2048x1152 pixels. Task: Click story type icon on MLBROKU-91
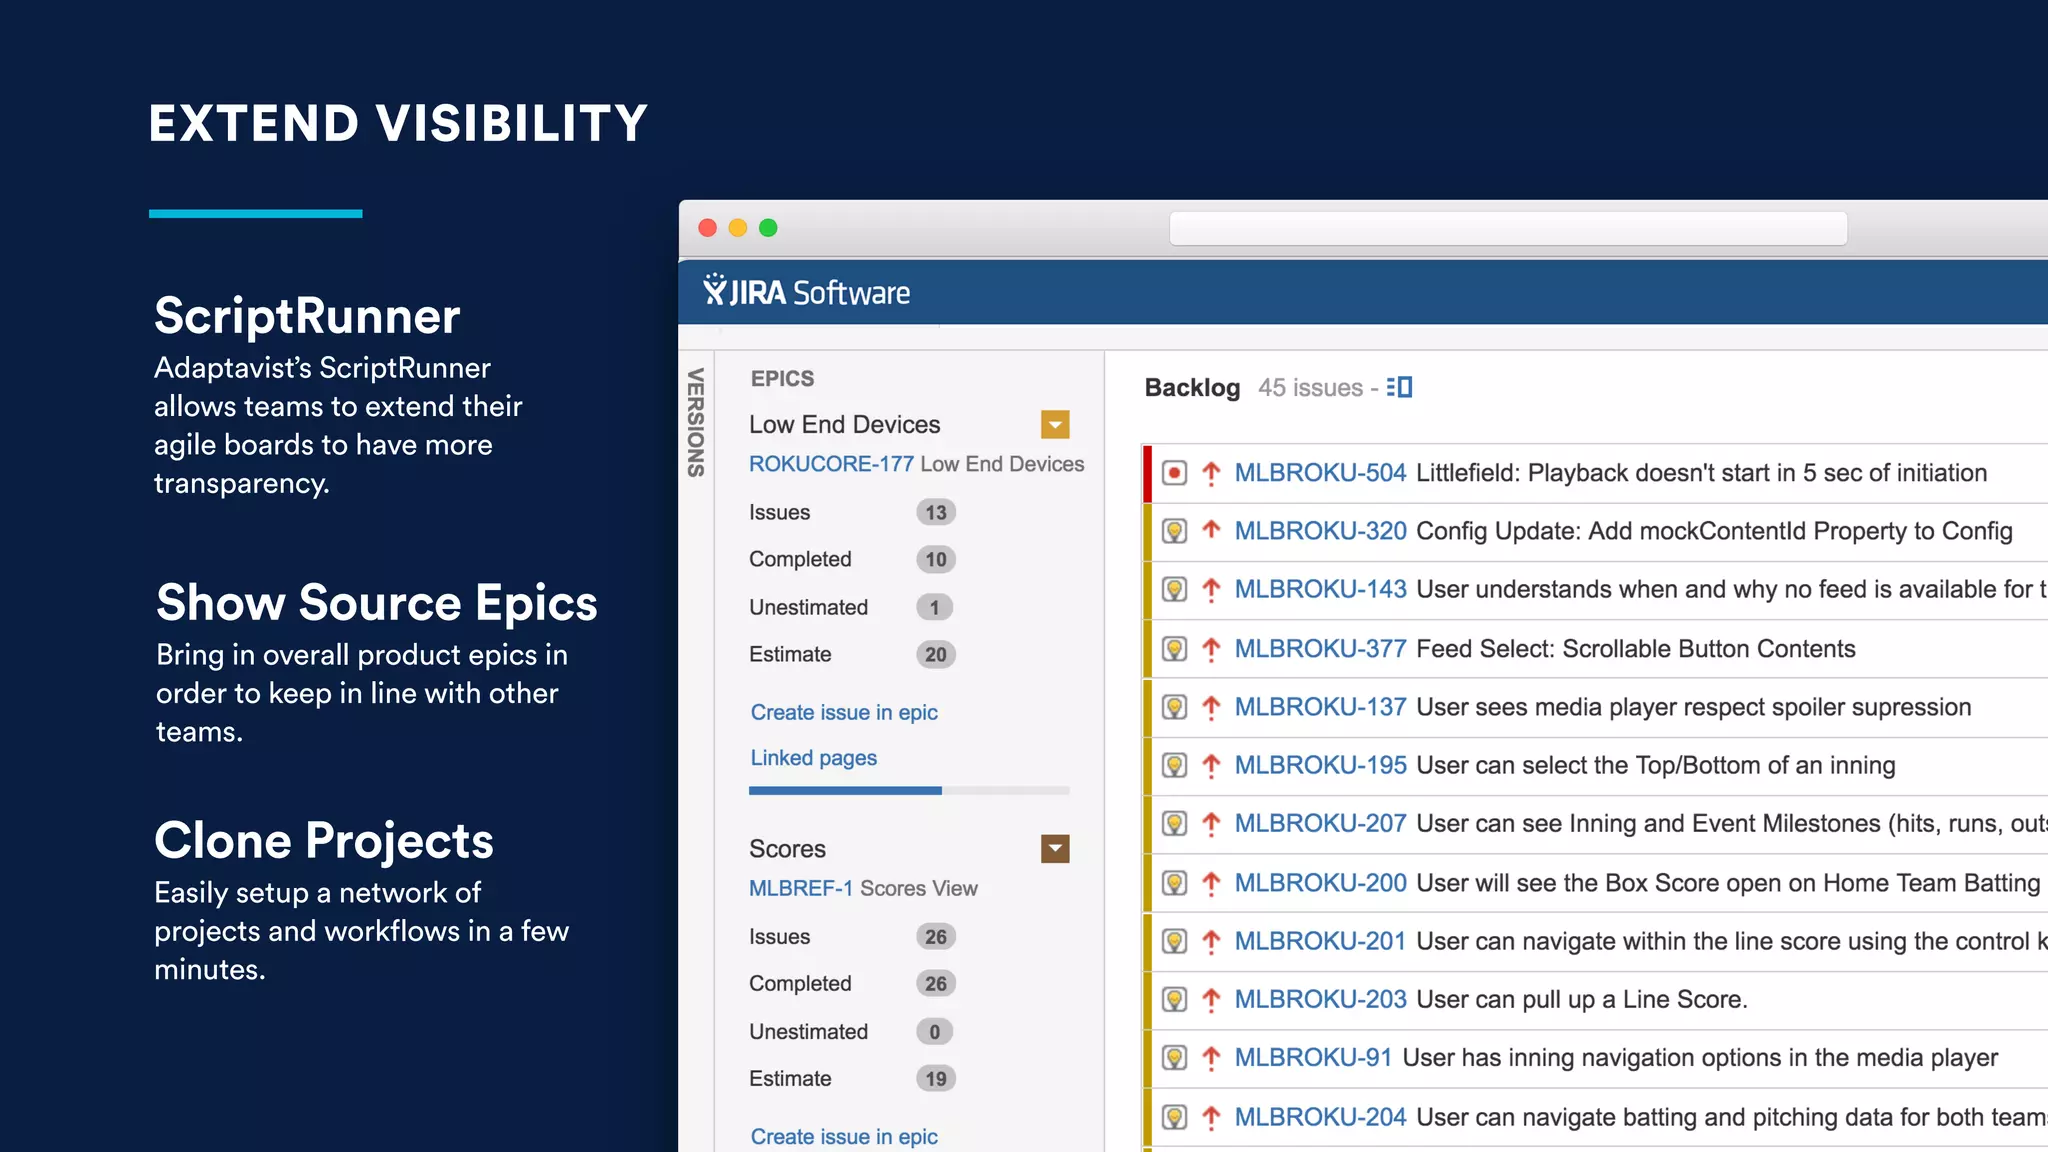(x=1175, y=1057)
